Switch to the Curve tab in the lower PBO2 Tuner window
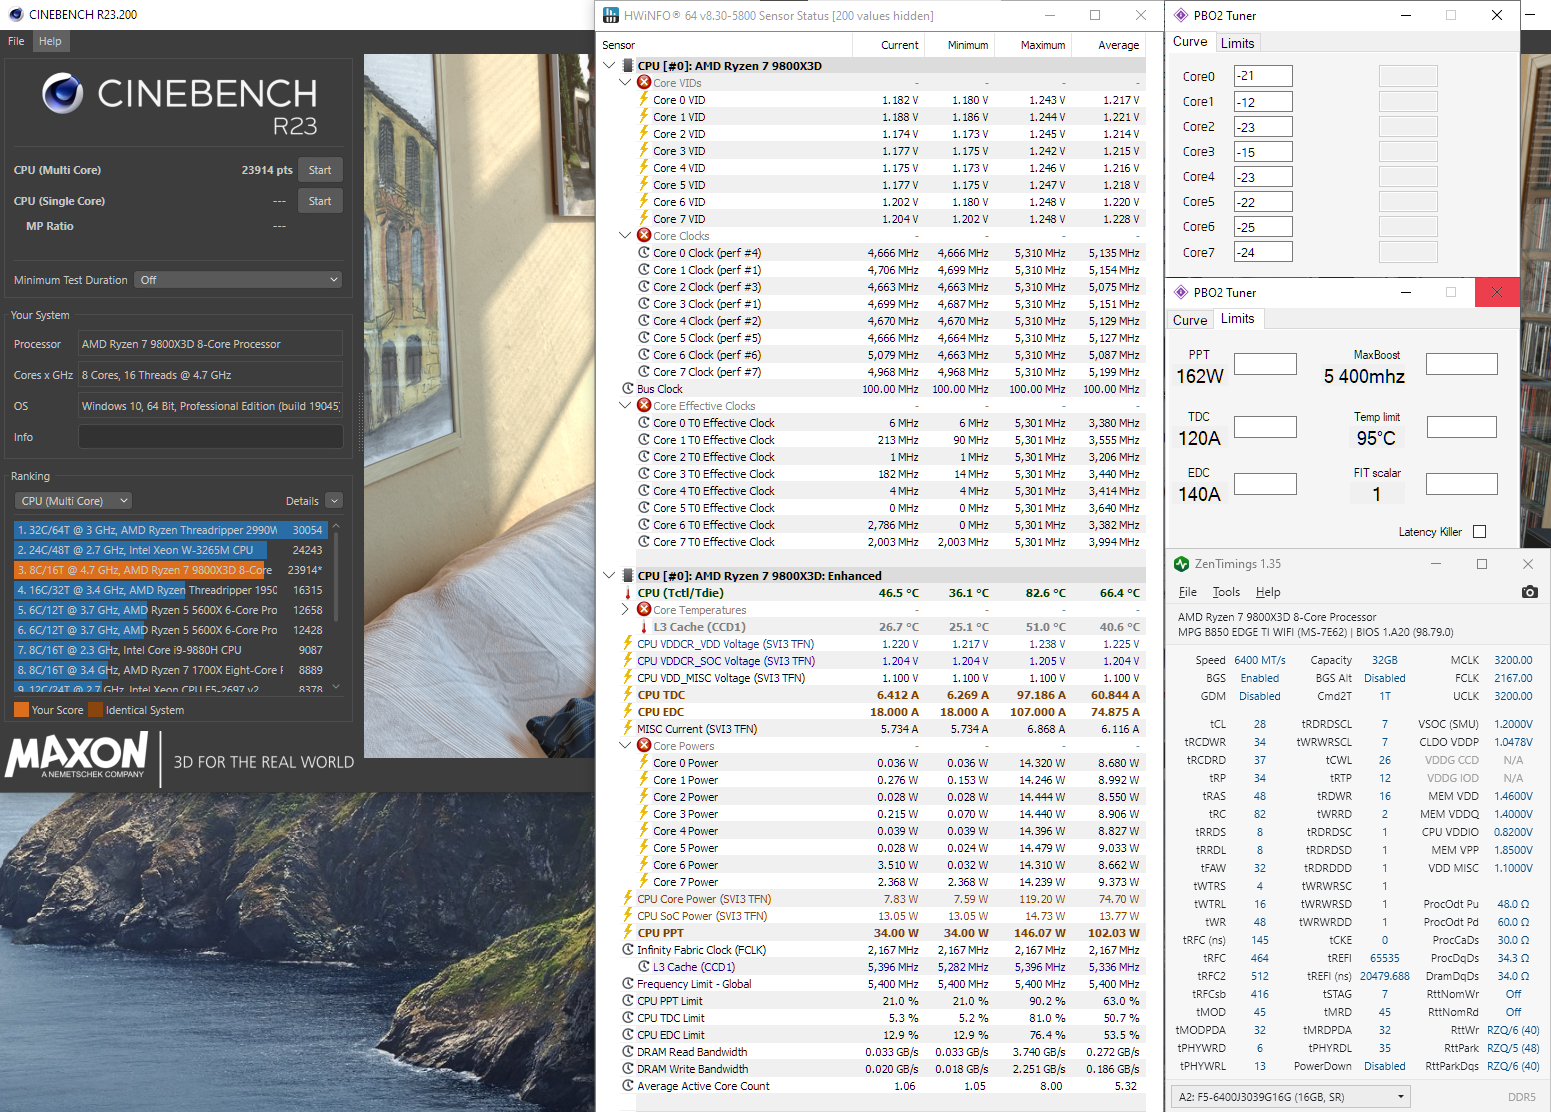Viewport: 1551px width, 1112px height. click(1190, 320)
